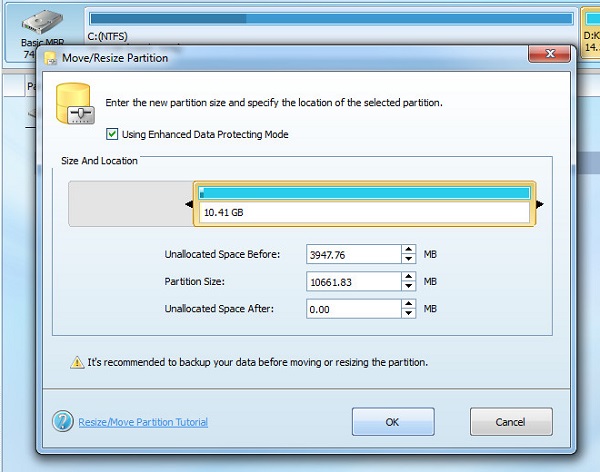Click the left resize handle arrow
600x472 pixels.
tap(189, 205)
